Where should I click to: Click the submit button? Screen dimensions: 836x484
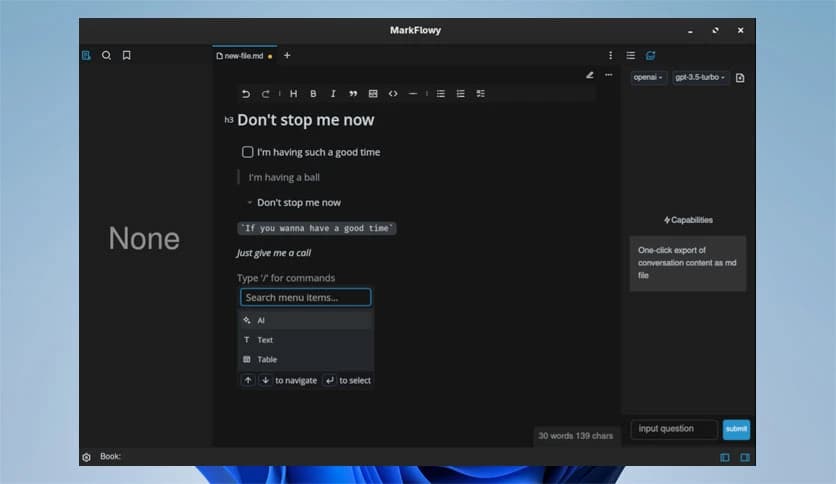tap(736, 429)
